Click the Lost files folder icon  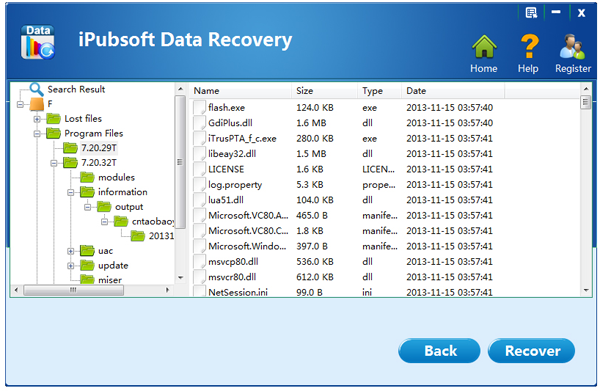tap(54, 119)
